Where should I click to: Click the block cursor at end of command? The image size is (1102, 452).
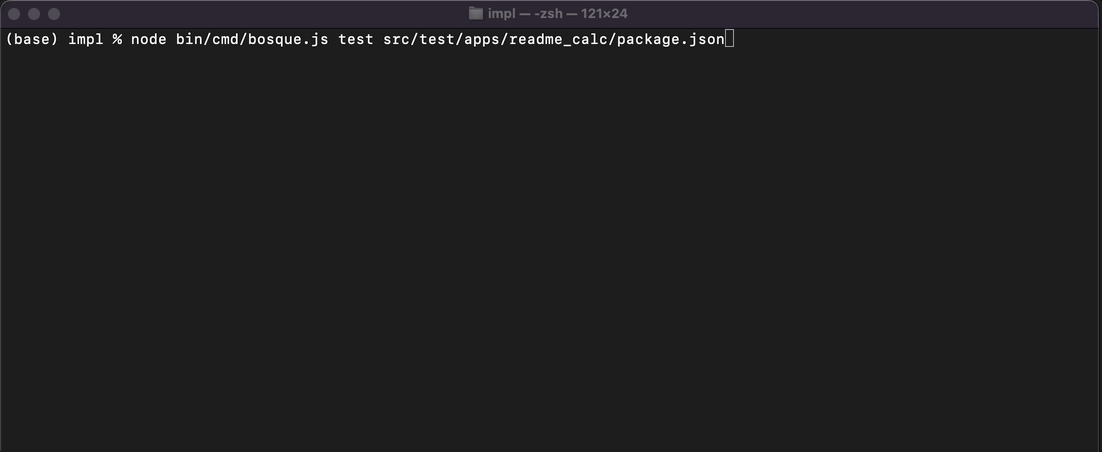tap(729, 39)
